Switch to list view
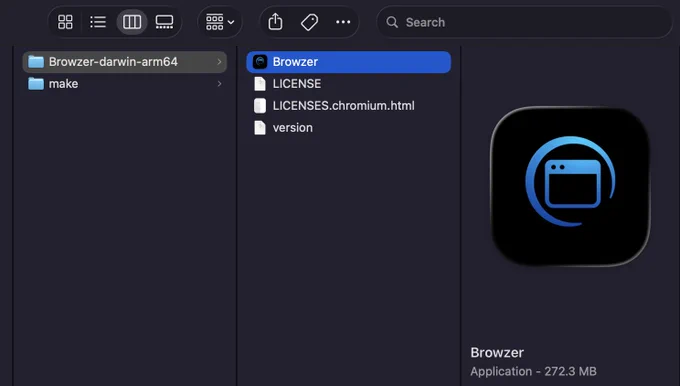This screenshot has width=680, height=386. [x=98, y=22]
